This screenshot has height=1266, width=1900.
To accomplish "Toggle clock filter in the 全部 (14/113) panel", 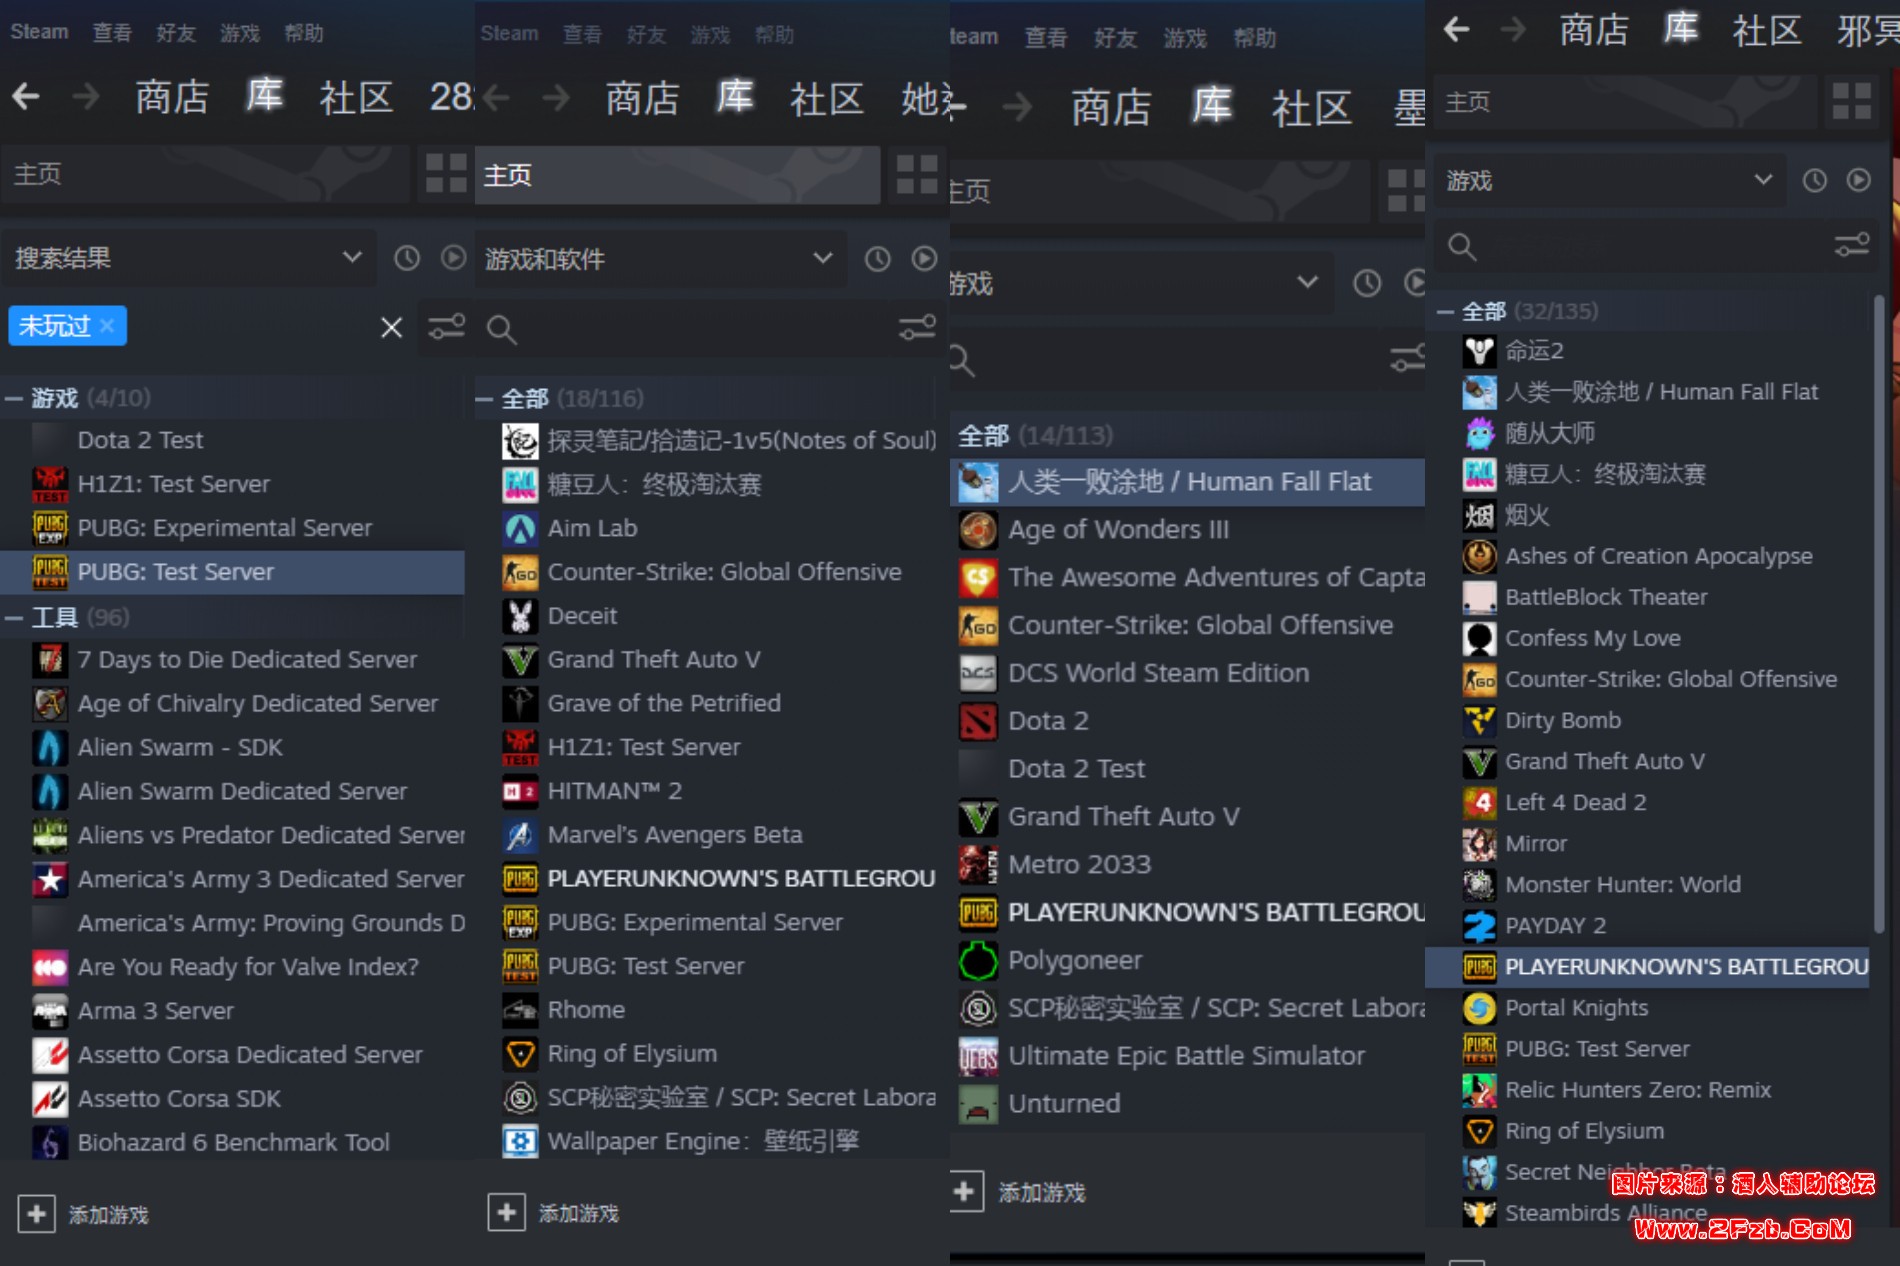I will pyautogui.click(x=1367, y=283).
